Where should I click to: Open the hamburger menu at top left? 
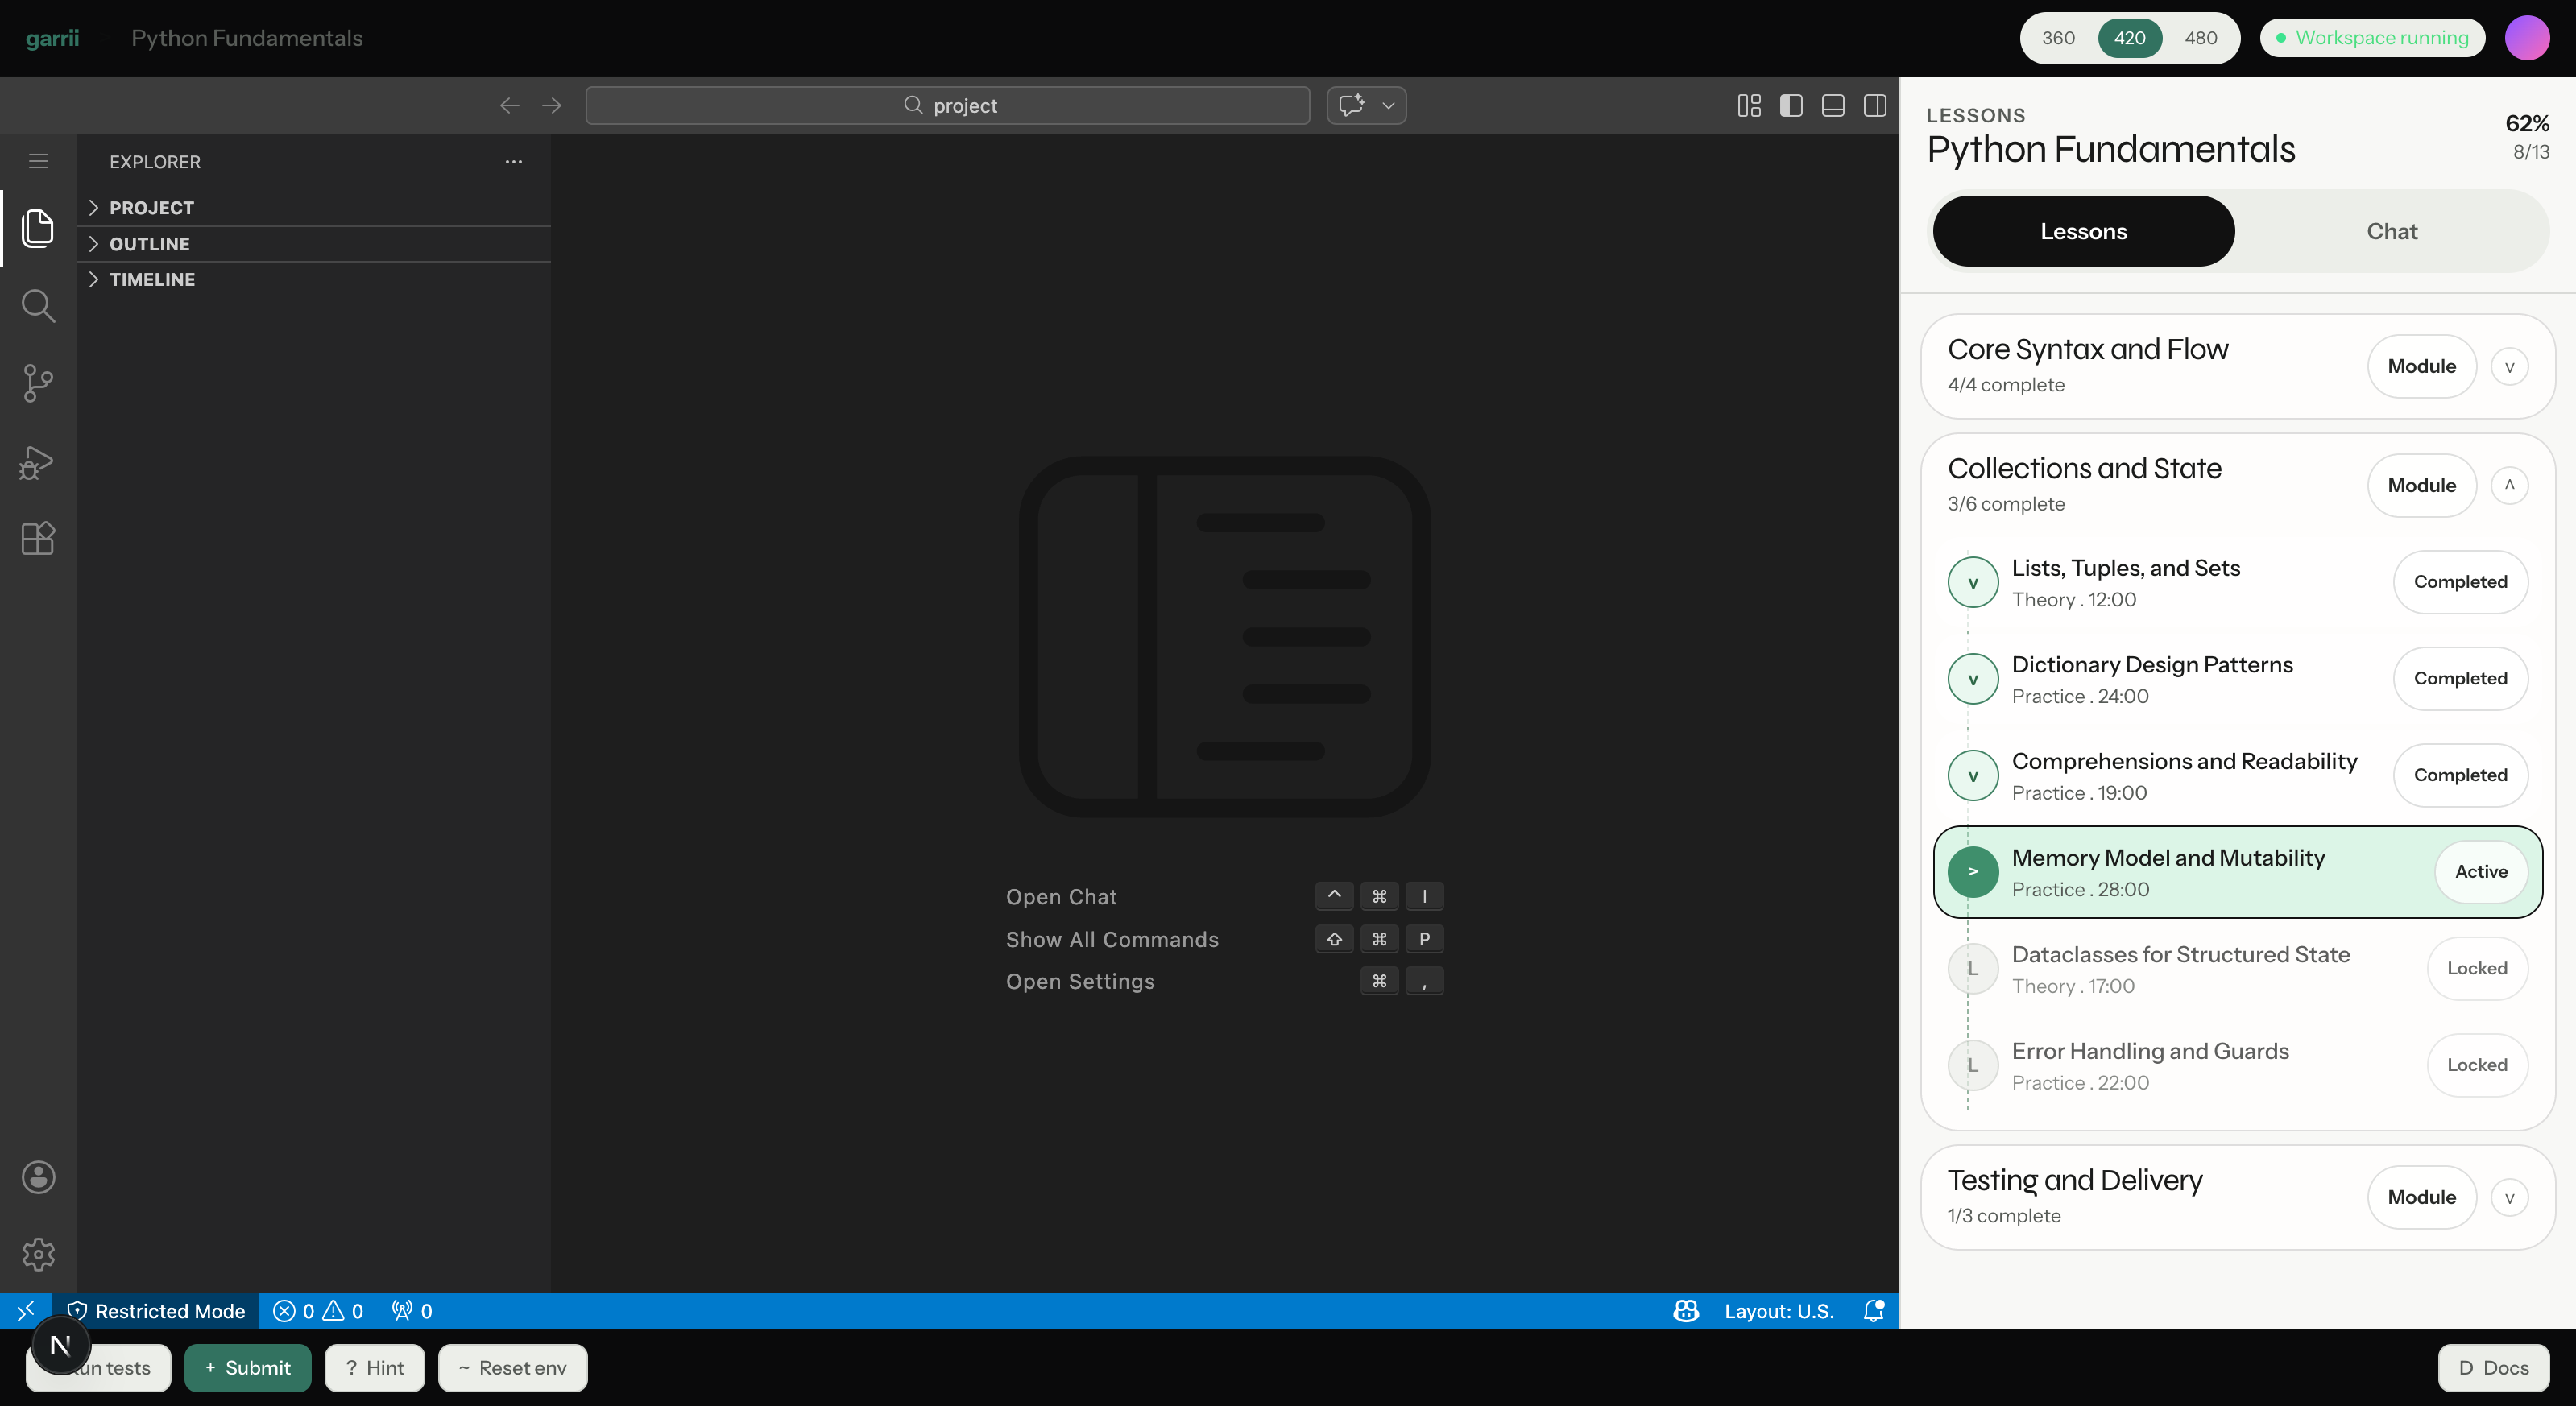tap(38, 160)
